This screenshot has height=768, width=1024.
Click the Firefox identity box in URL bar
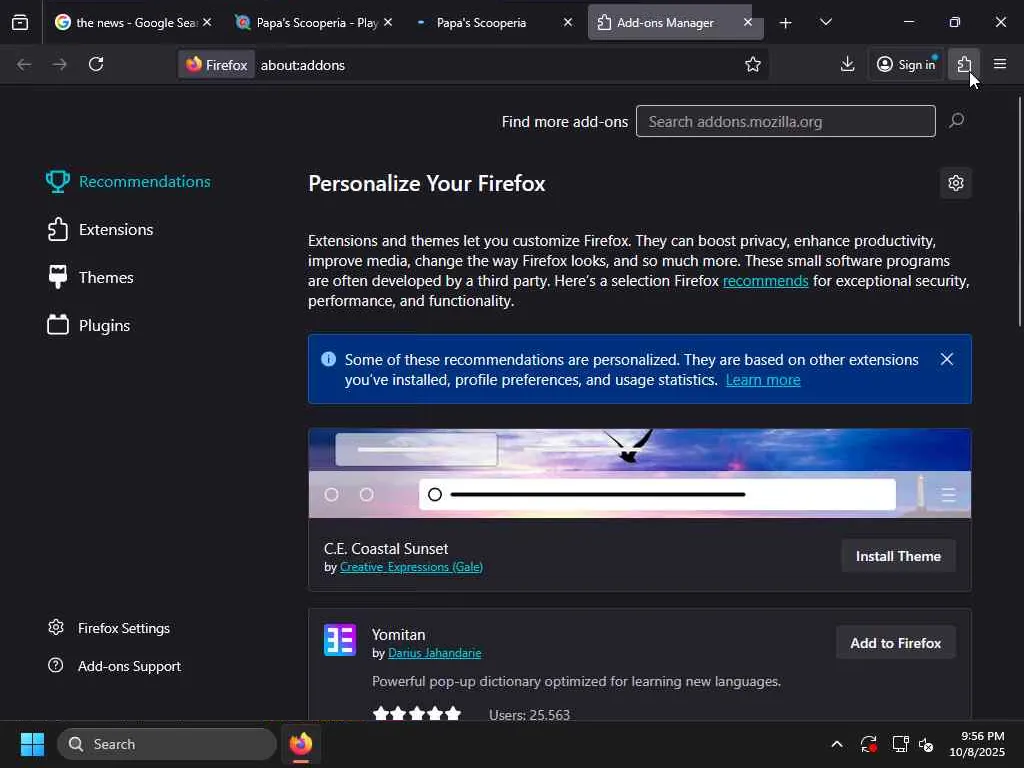(216, 65)
